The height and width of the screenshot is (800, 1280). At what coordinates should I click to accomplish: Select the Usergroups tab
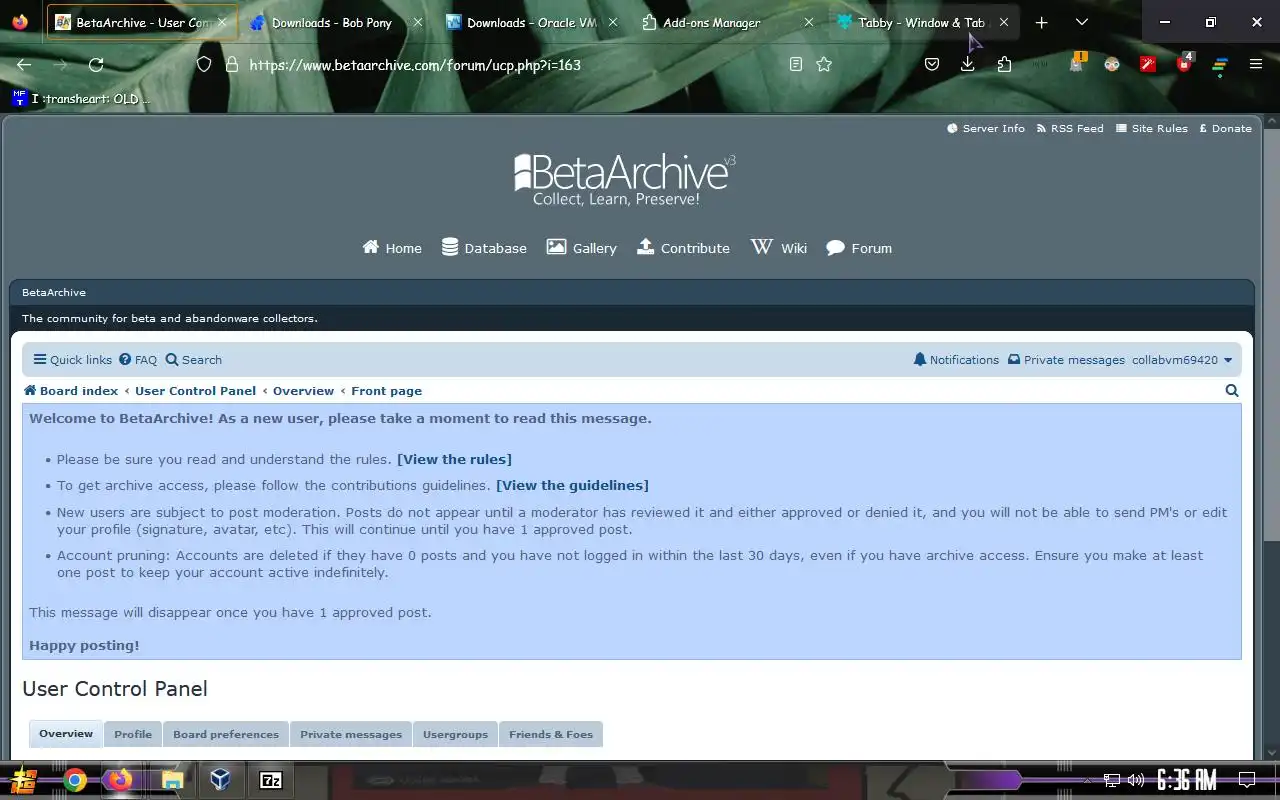click(455, 734)
